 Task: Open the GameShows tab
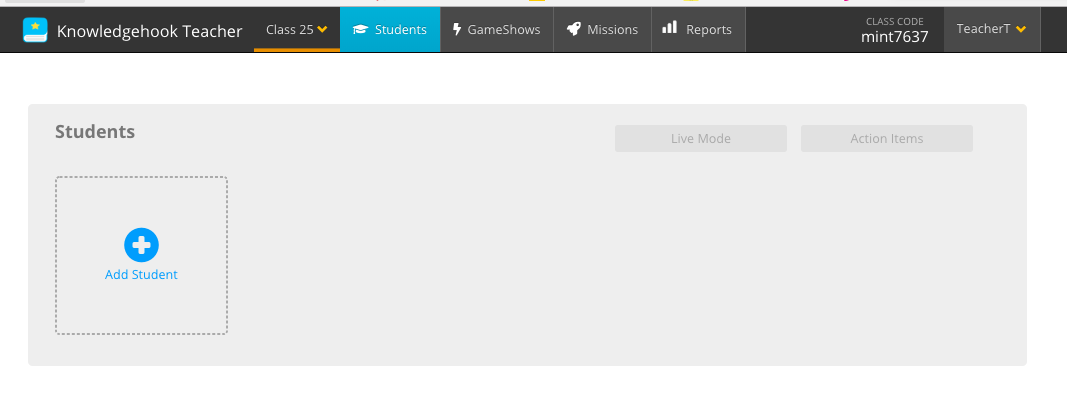497,29
